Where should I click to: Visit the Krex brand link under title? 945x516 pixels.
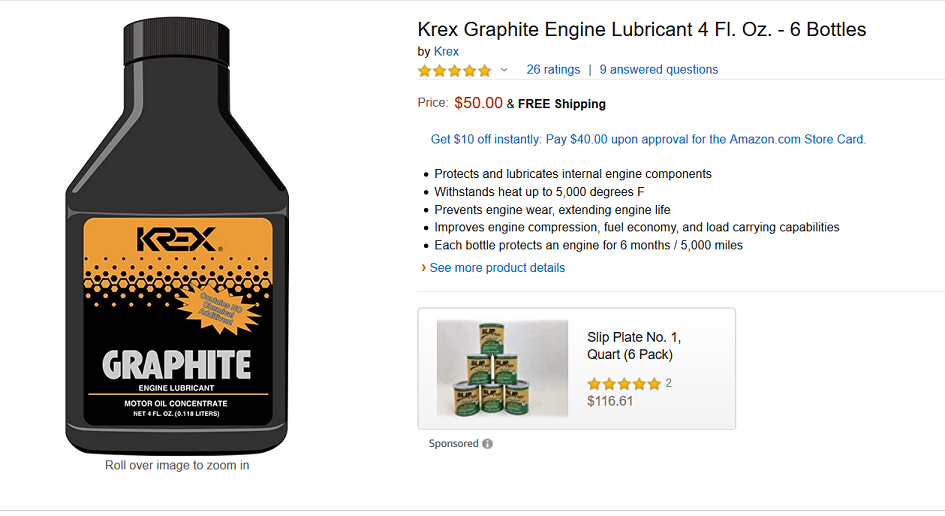coord(446,51)
